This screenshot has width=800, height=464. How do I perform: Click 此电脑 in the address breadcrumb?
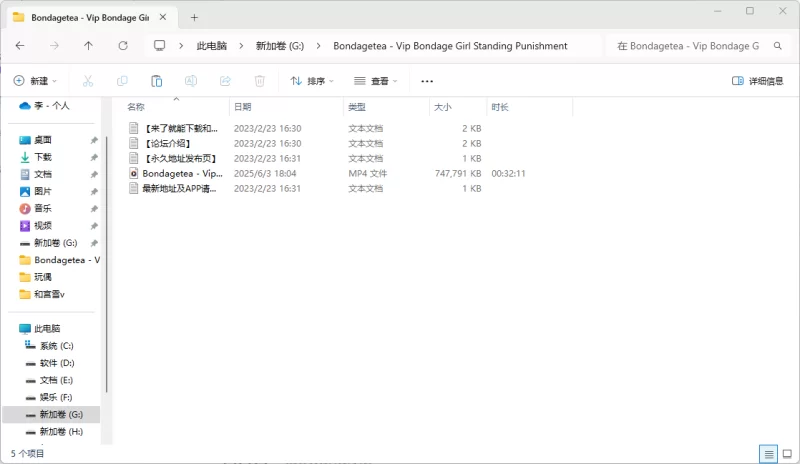[x=211, y=46]
